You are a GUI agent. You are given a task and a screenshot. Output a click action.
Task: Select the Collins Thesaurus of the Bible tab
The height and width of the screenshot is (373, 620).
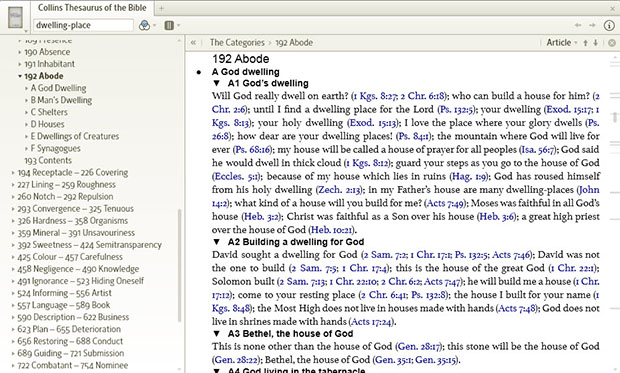click(92, 8)
